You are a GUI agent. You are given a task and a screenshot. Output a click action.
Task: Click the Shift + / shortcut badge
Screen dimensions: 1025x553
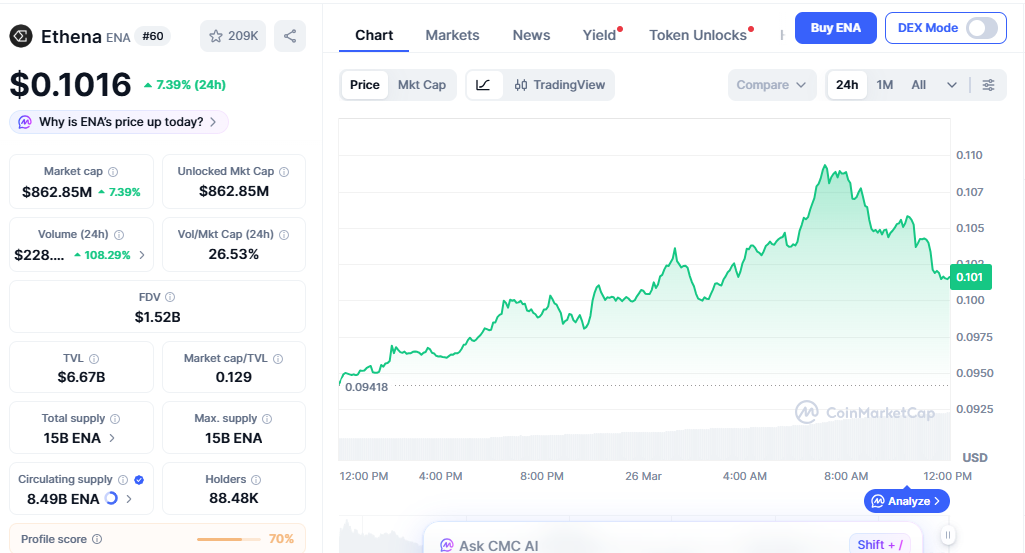pyautogui.click(x=880, y=545)
